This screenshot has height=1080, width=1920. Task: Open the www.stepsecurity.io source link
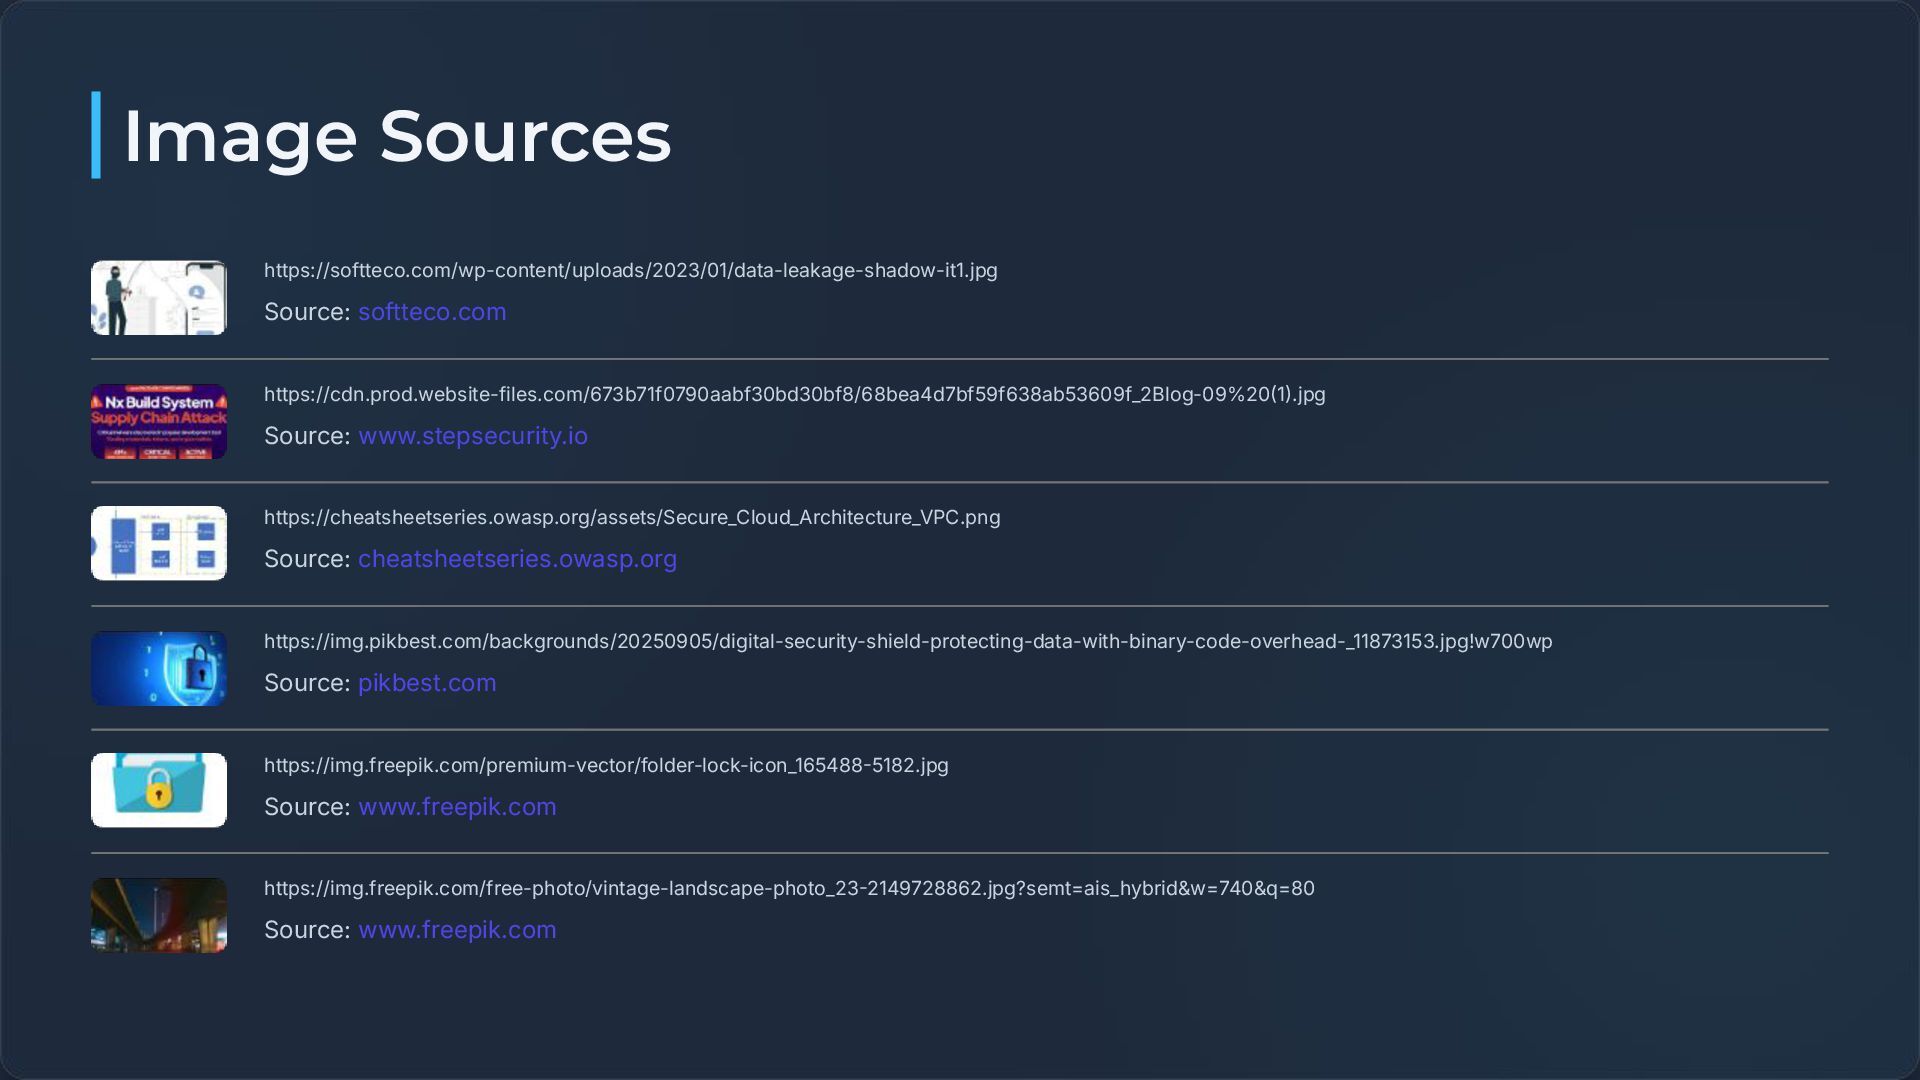[473, 436]
